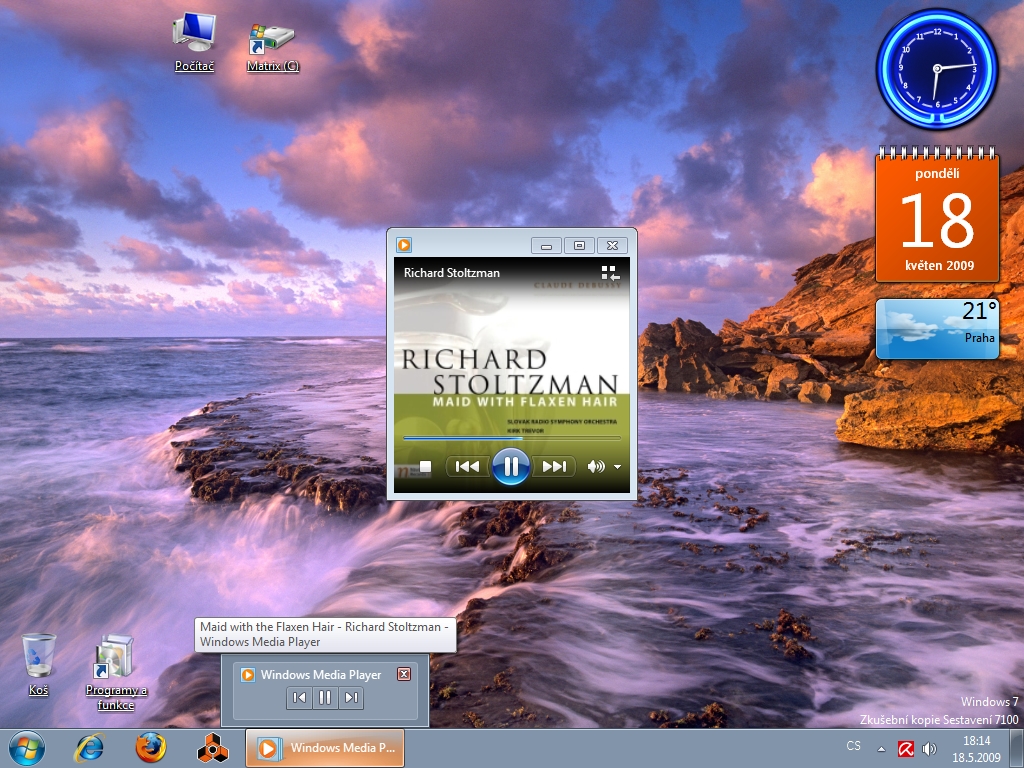The height and width of the screenshot is (768, 1024).
Task: Select the Koš recycle bin icon
Action: (39, 664)
